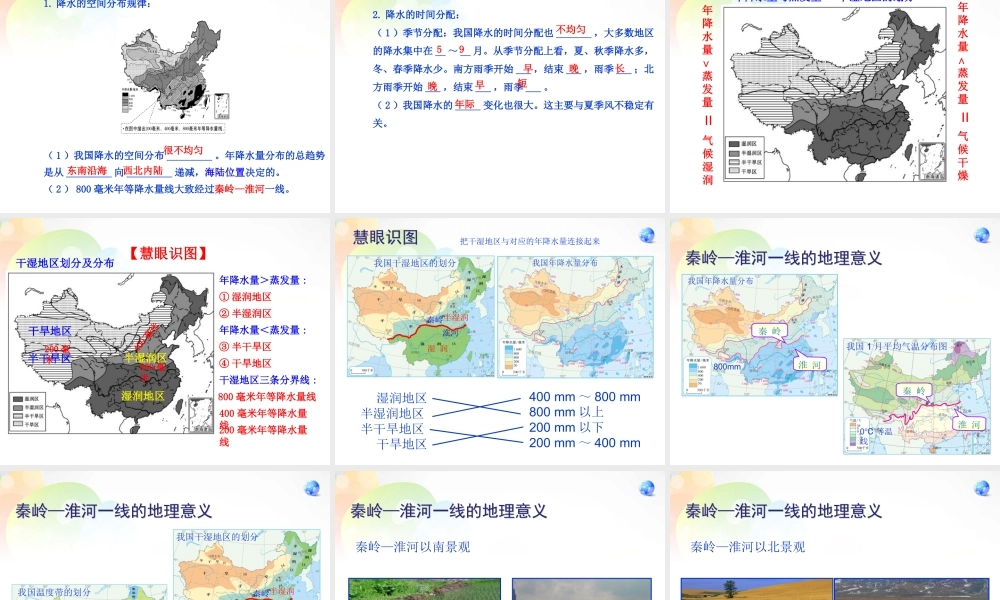Click the value 200 mm ~ 400 mm
The width and height of the screenshot is (1000, 600).
[x=585, y=443]
